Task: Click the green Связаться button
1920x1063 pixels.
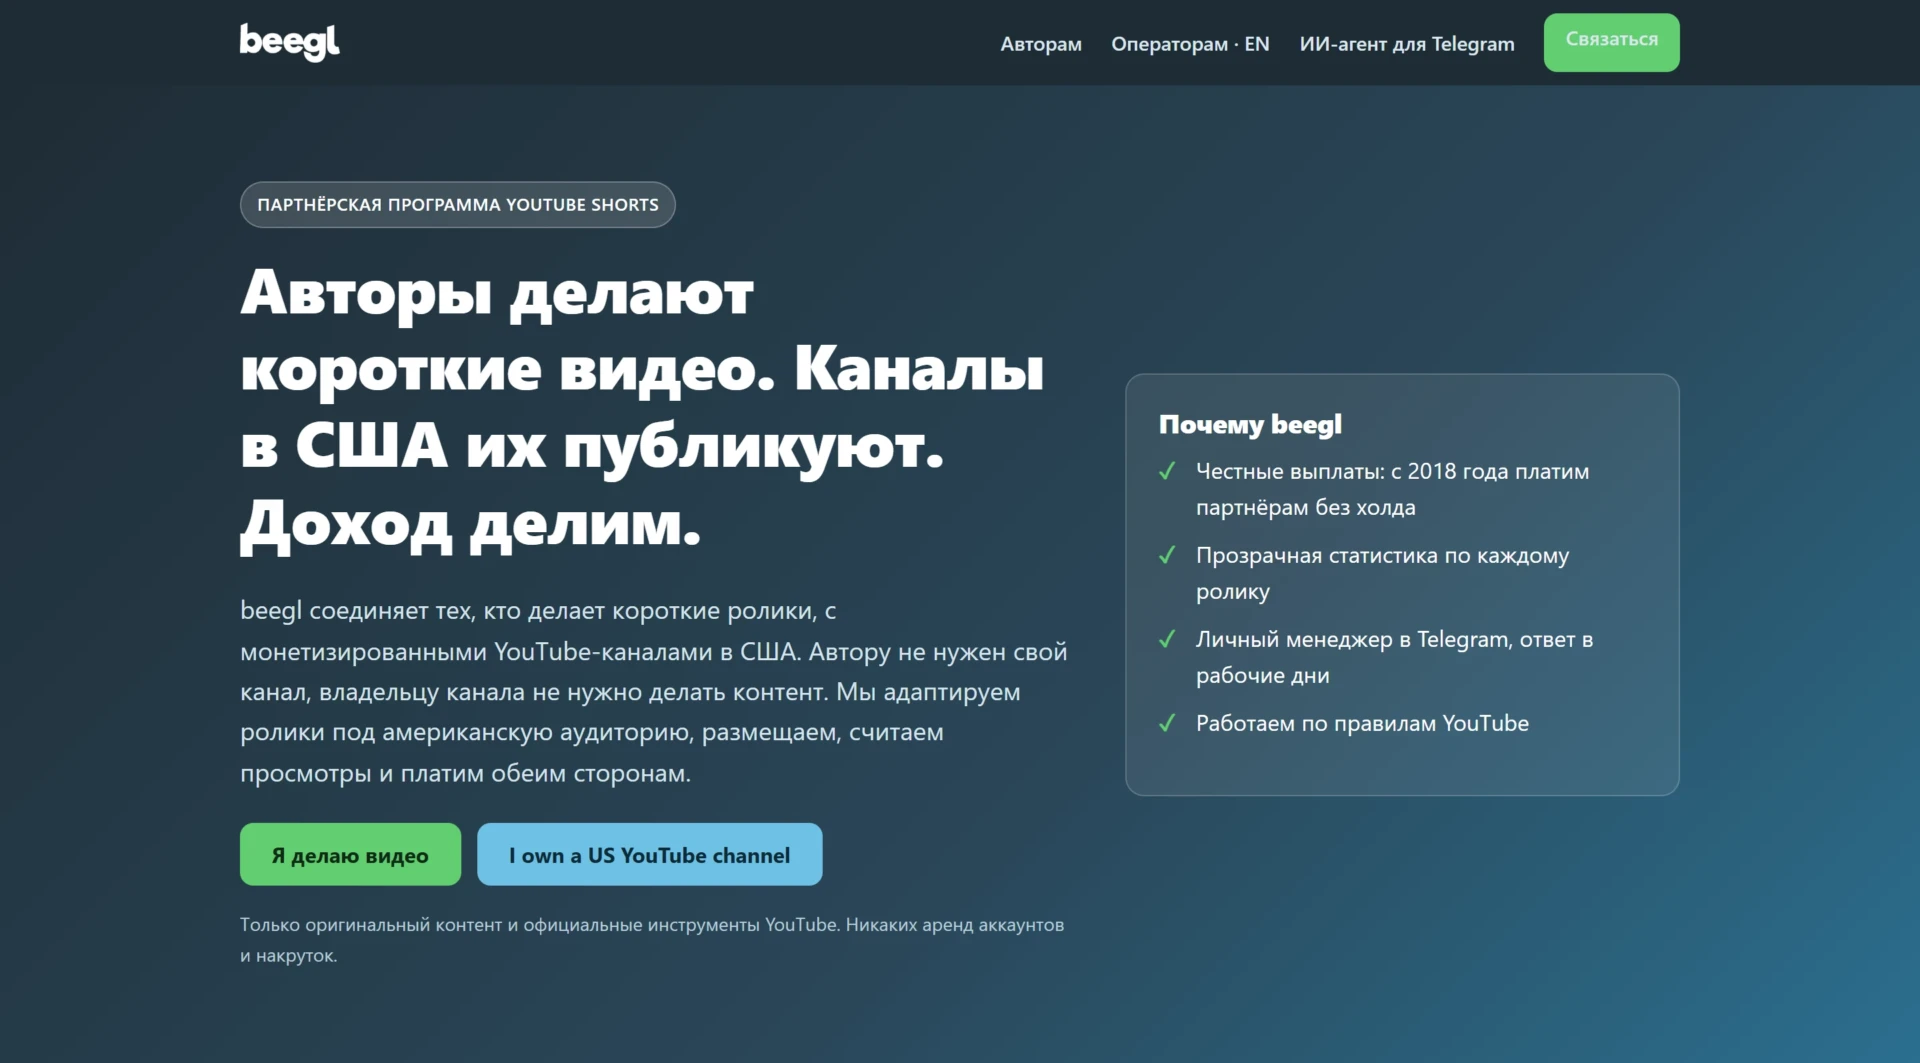Action: (x=1611, y=42)
